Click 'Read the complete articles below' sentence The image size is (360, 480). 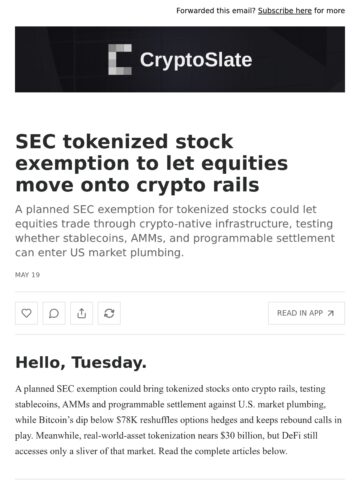223,451
